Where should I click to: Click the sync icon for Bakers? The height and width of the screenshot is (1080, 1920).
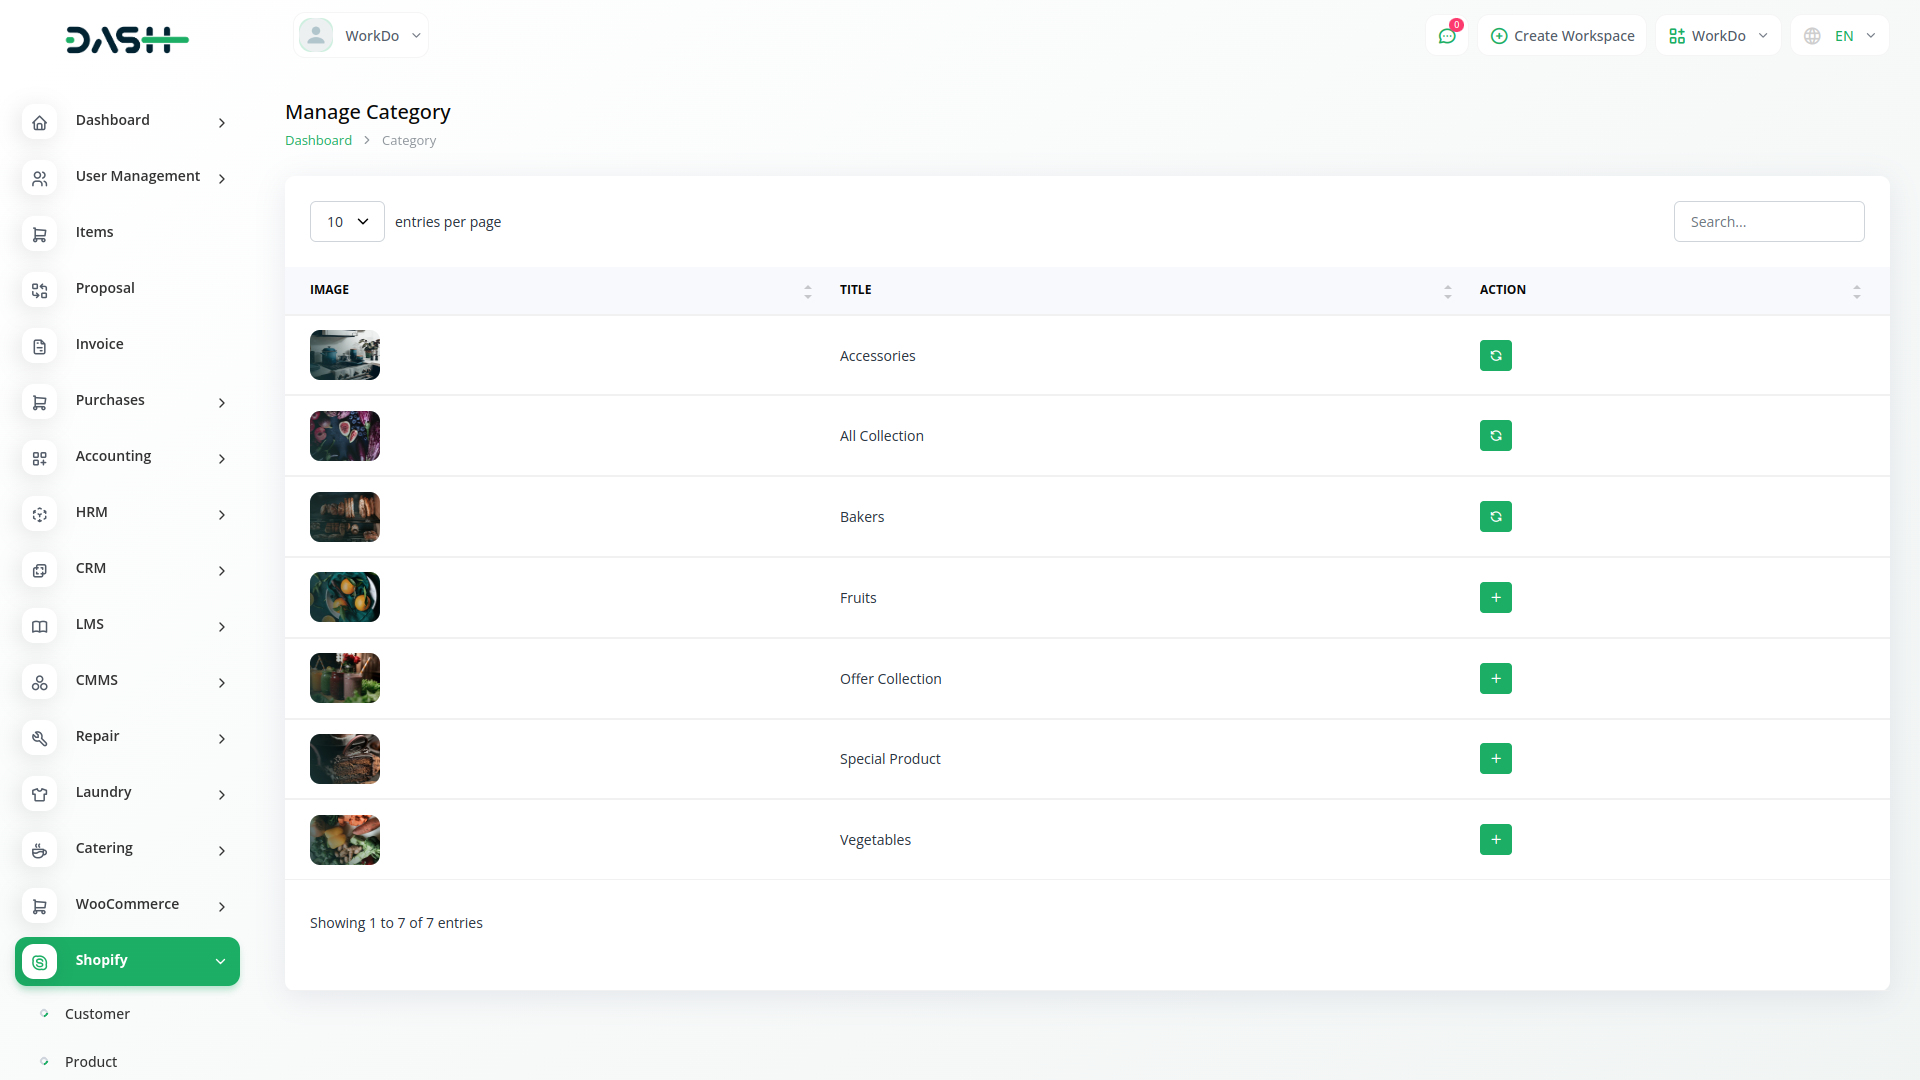pos(1495,517)
